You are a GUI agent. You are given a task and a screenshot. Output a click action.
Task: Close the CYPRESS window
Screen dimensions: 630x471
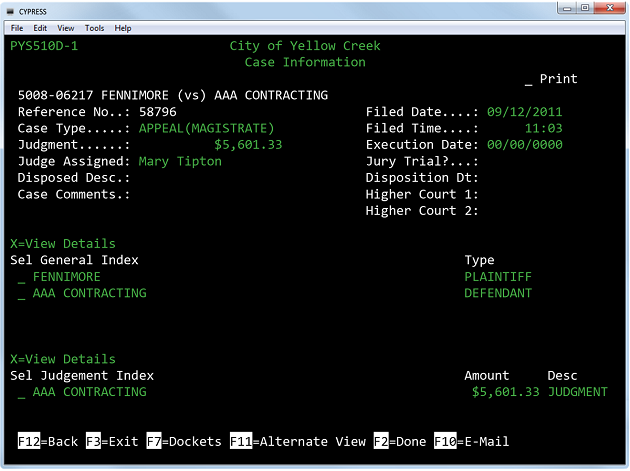pyautogui.click(x=610, y=8)
